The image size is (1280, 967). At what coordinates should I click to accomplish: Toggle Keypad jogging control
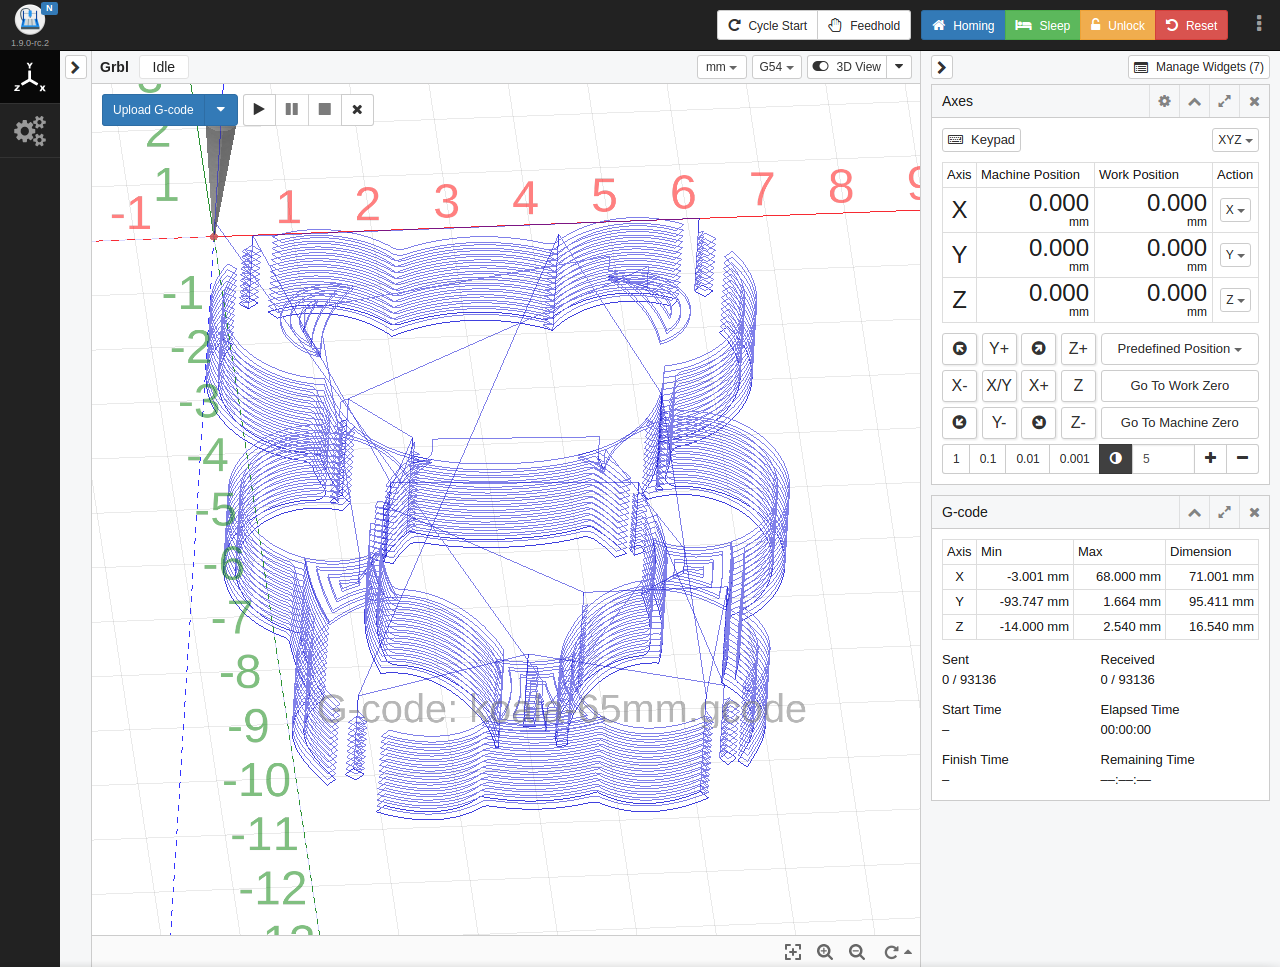(x=981, y=140)
